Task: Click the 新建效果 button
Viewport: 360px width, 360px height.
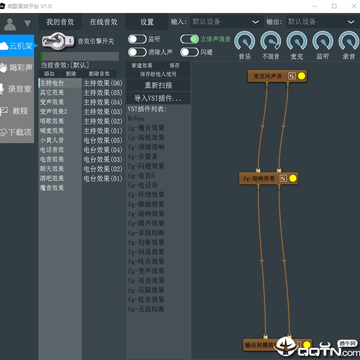Action: (x=142, y=66)
